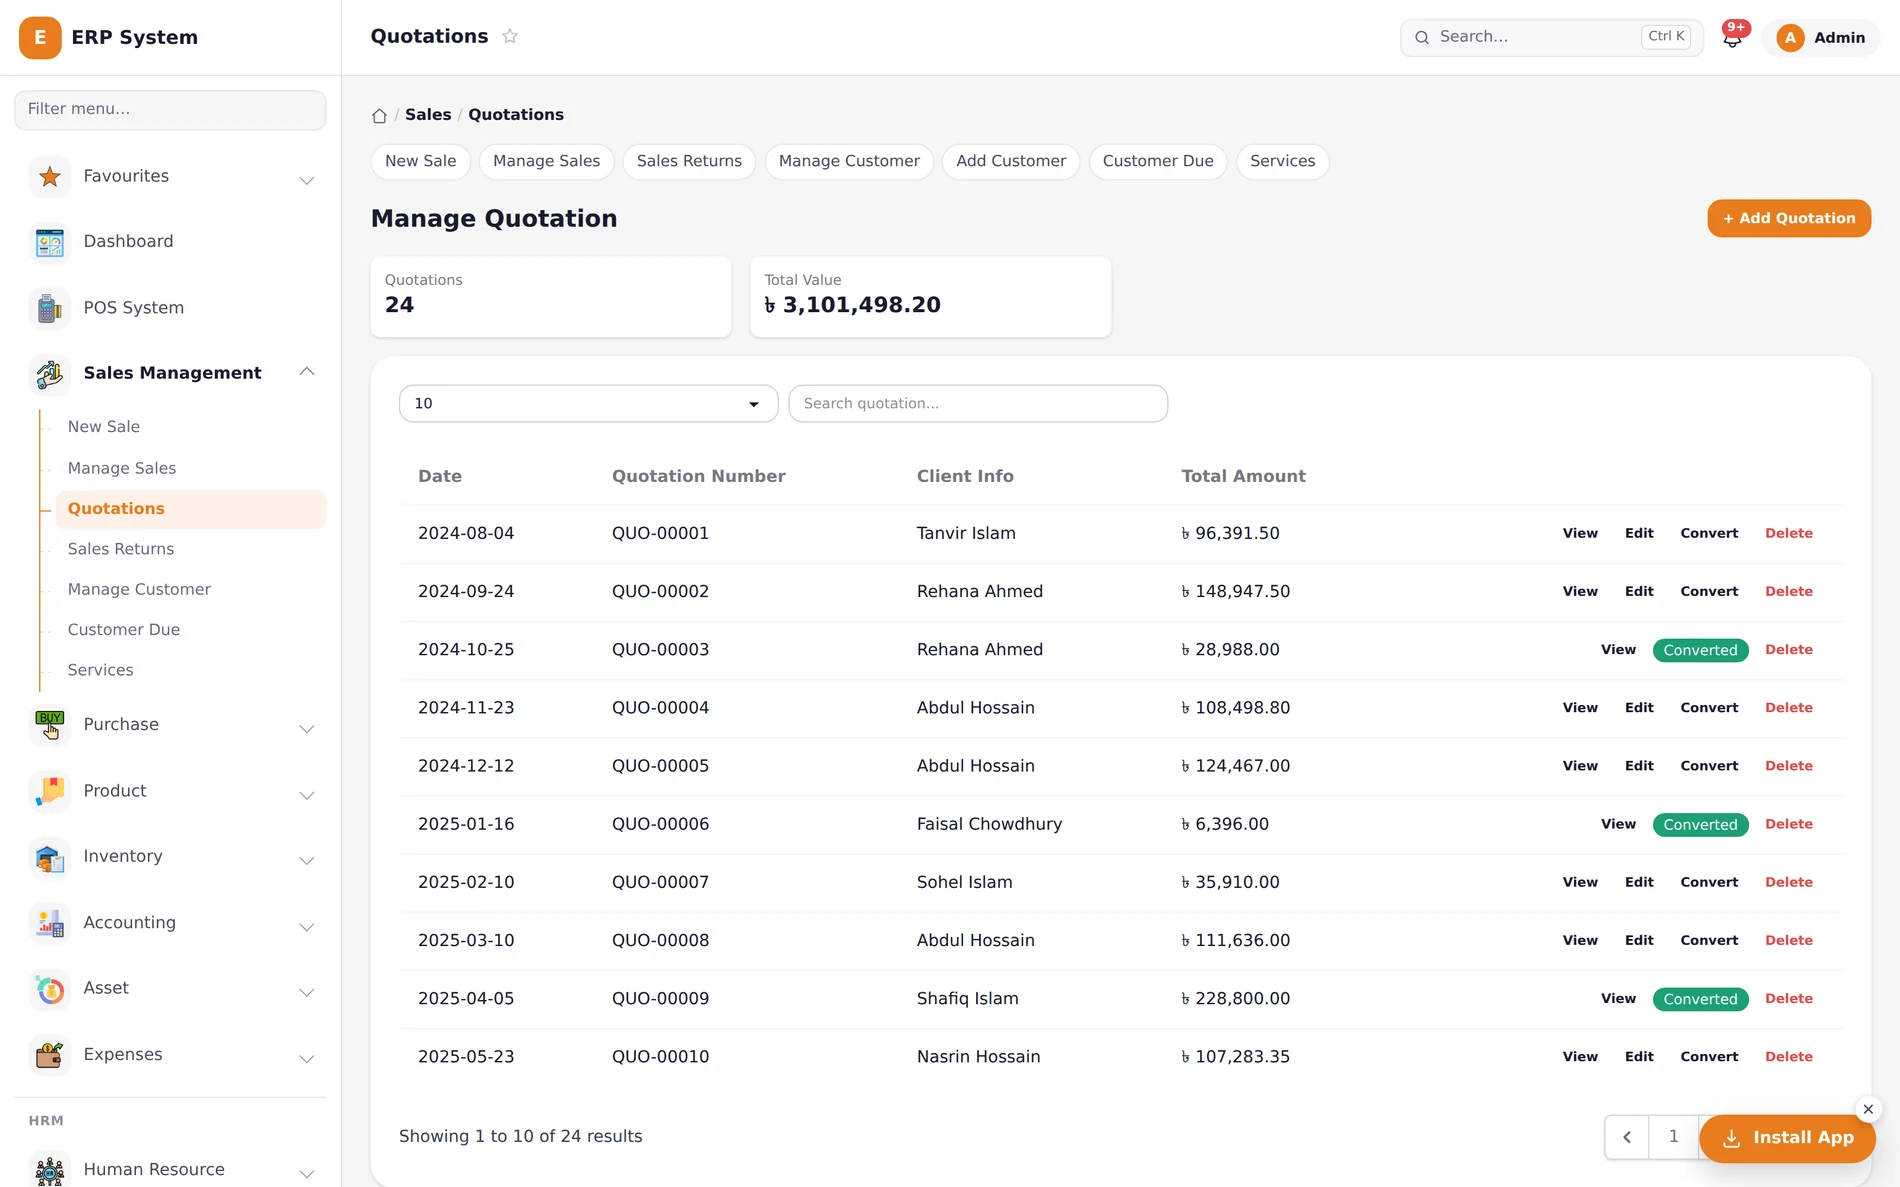Click the Product sidebar icon
This screenshot has width=1900, height=1187.
click(50, 791)
